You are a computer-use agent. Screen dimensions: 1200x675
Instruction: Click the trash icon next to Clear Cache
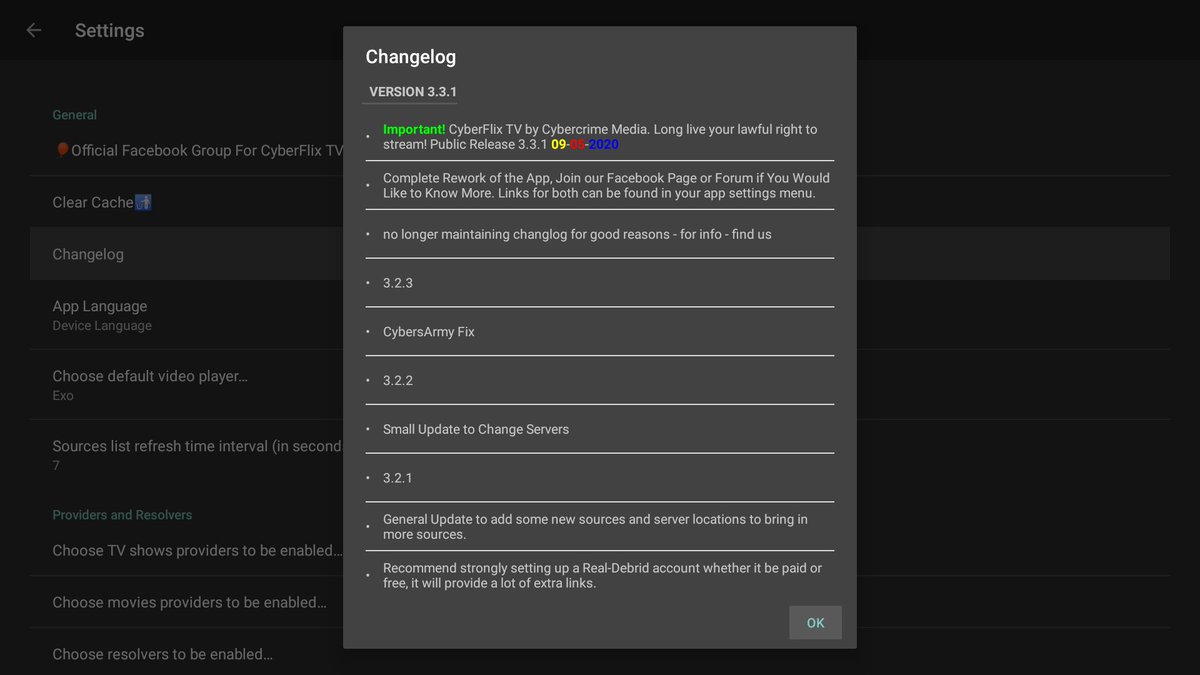pos(142,202)
